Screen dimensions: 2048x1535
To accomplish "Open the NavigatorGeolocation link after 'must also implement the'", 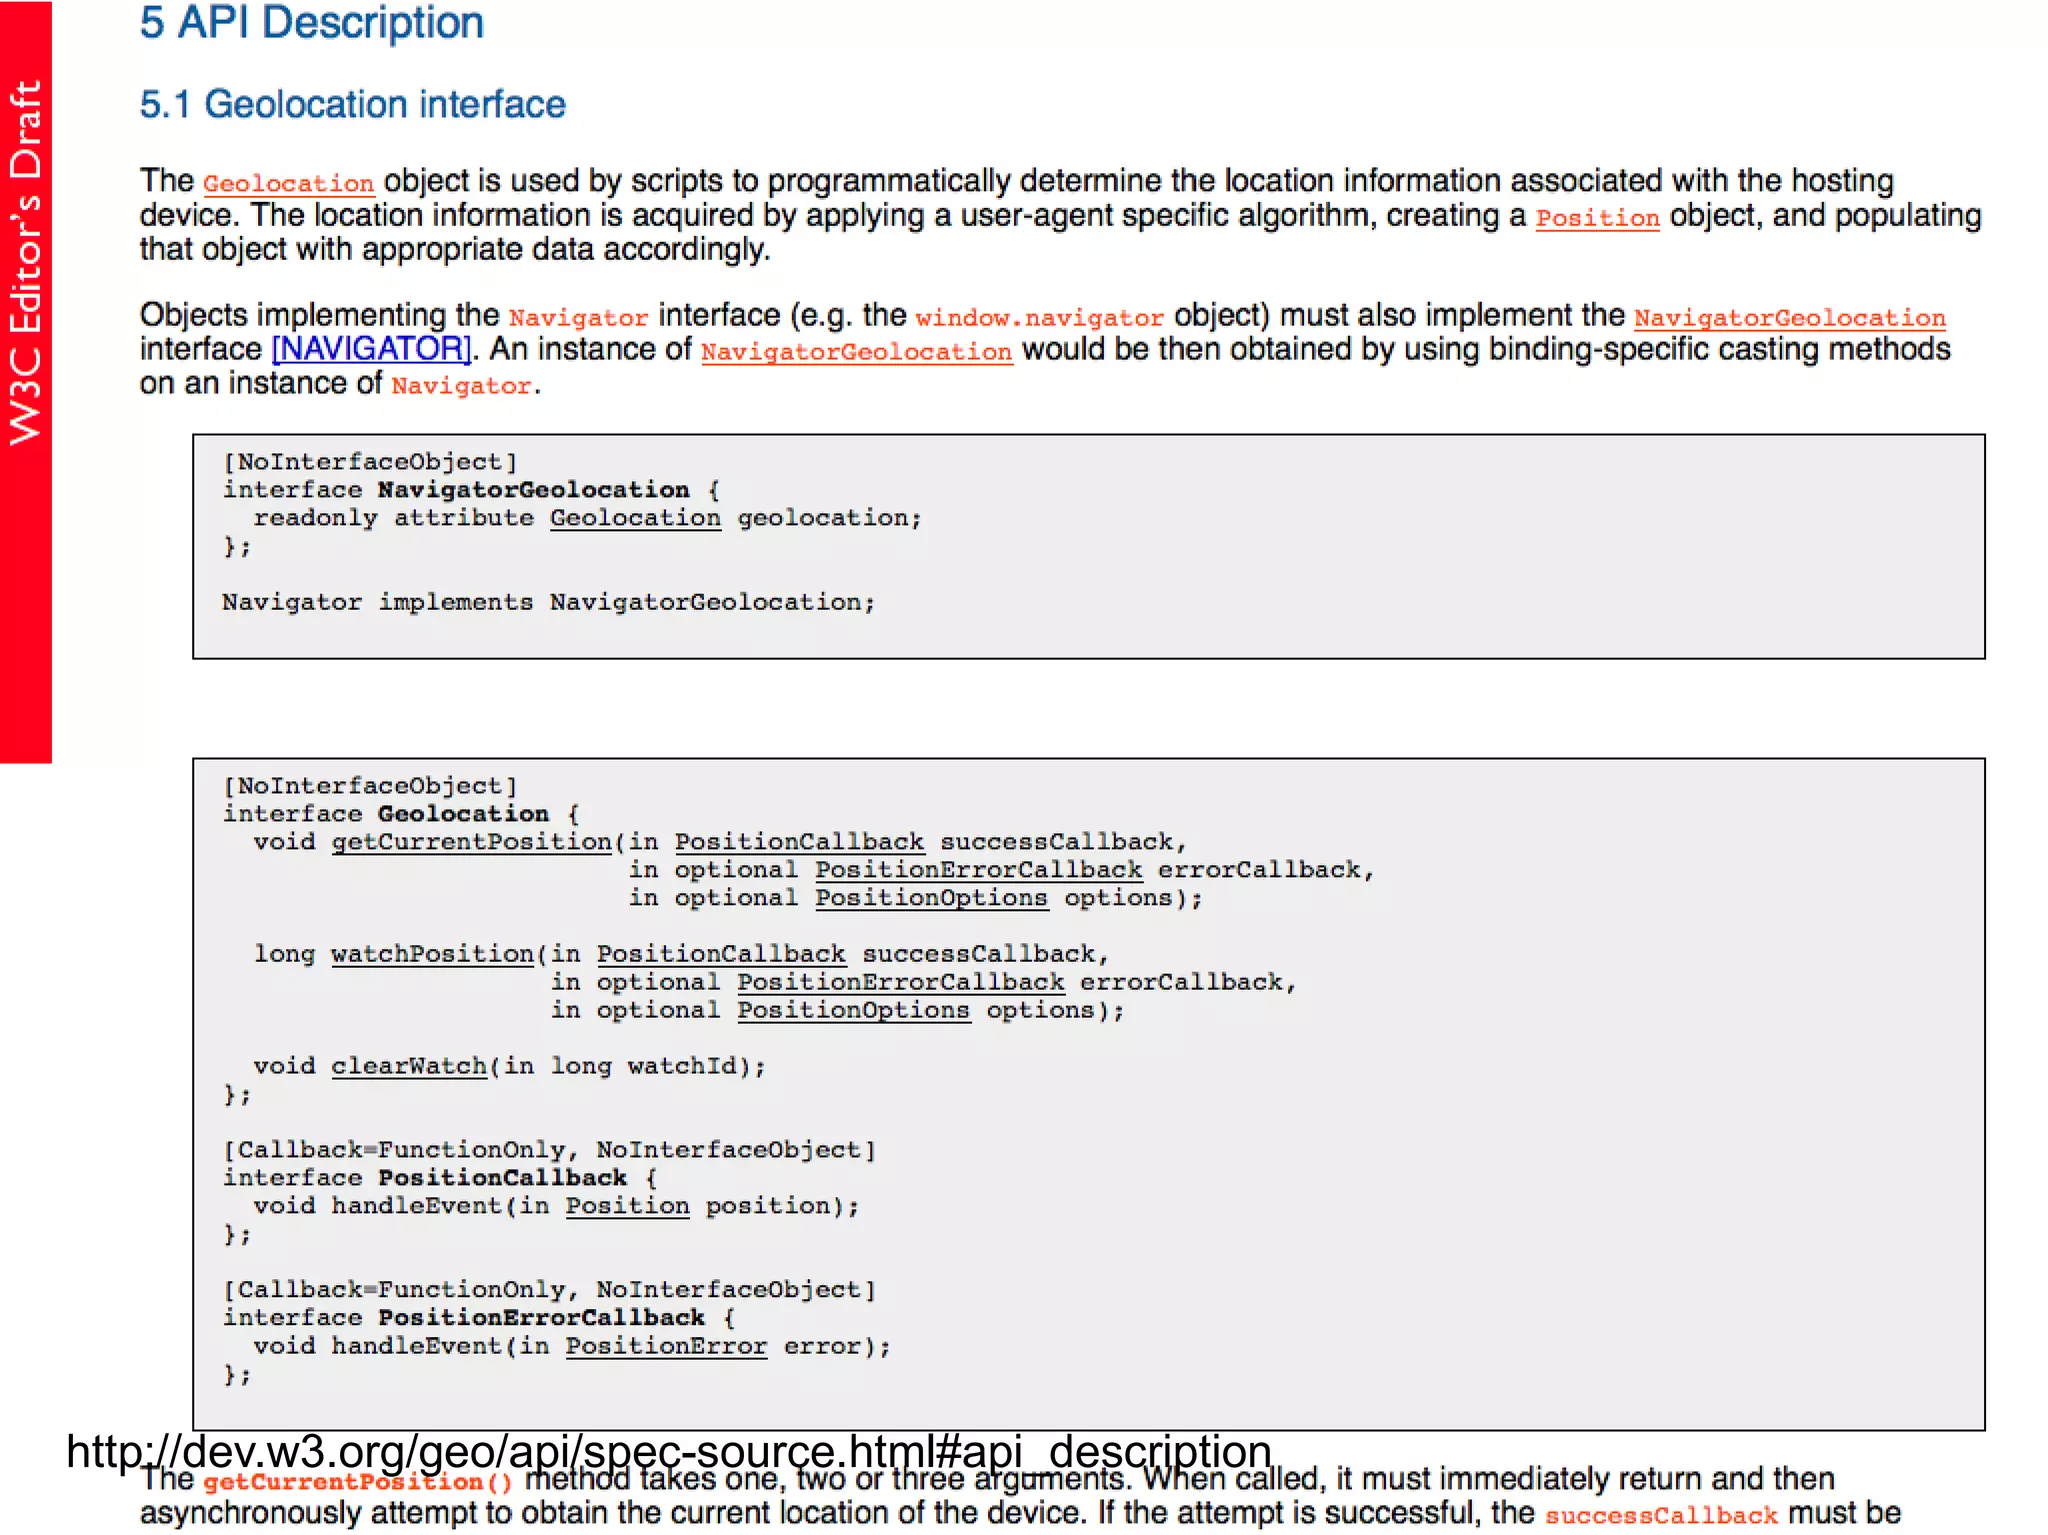I will pyautogui.click(x=1789, y=318).
